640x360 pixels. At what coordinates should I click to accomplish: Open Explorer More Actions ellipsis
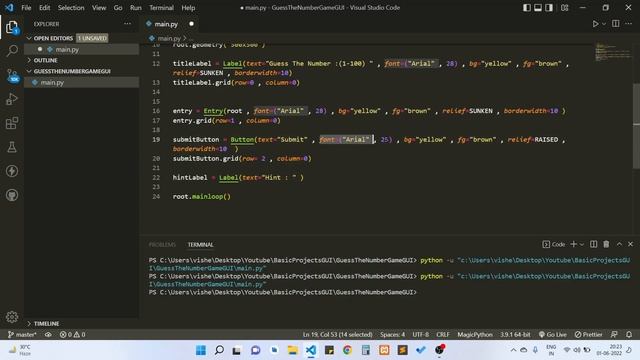pyautogui.click(x=127, y=24)
